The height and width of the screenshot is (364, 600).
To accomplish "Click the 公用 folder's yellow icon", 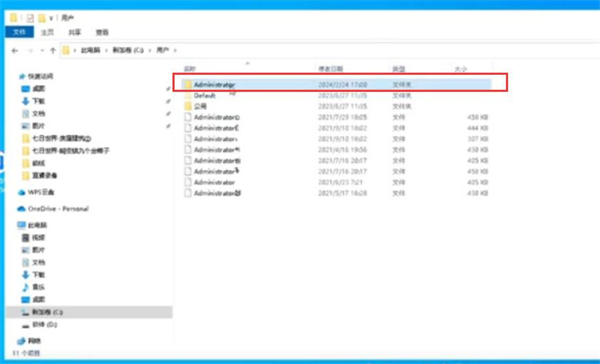I will pos(188,106).
